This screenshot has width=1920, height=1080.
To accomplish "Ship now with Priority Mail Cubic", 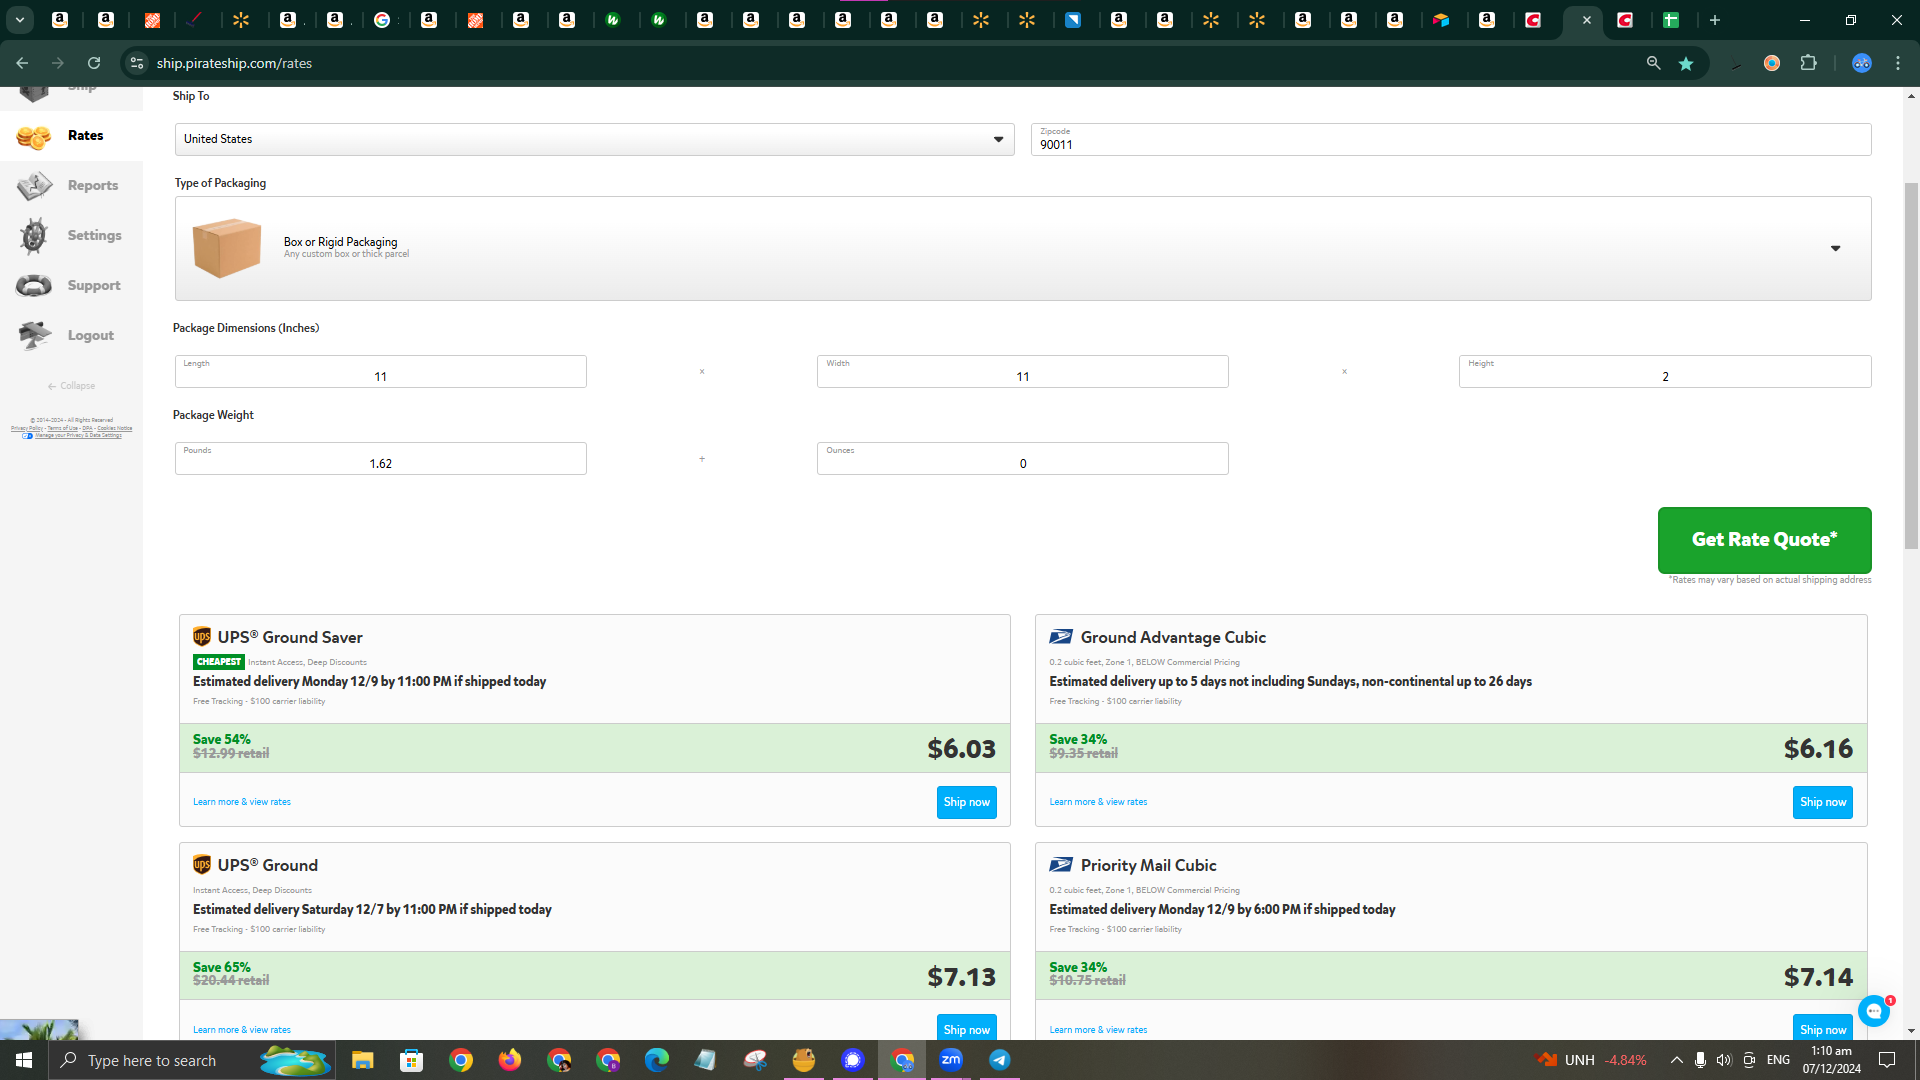I will click(1823, 1028).
